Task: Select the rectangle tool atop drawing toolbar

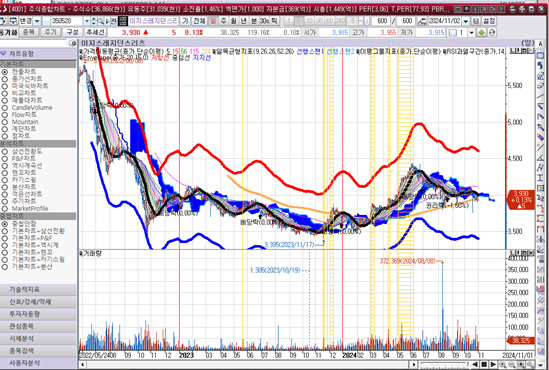Action: coord(540,56)
